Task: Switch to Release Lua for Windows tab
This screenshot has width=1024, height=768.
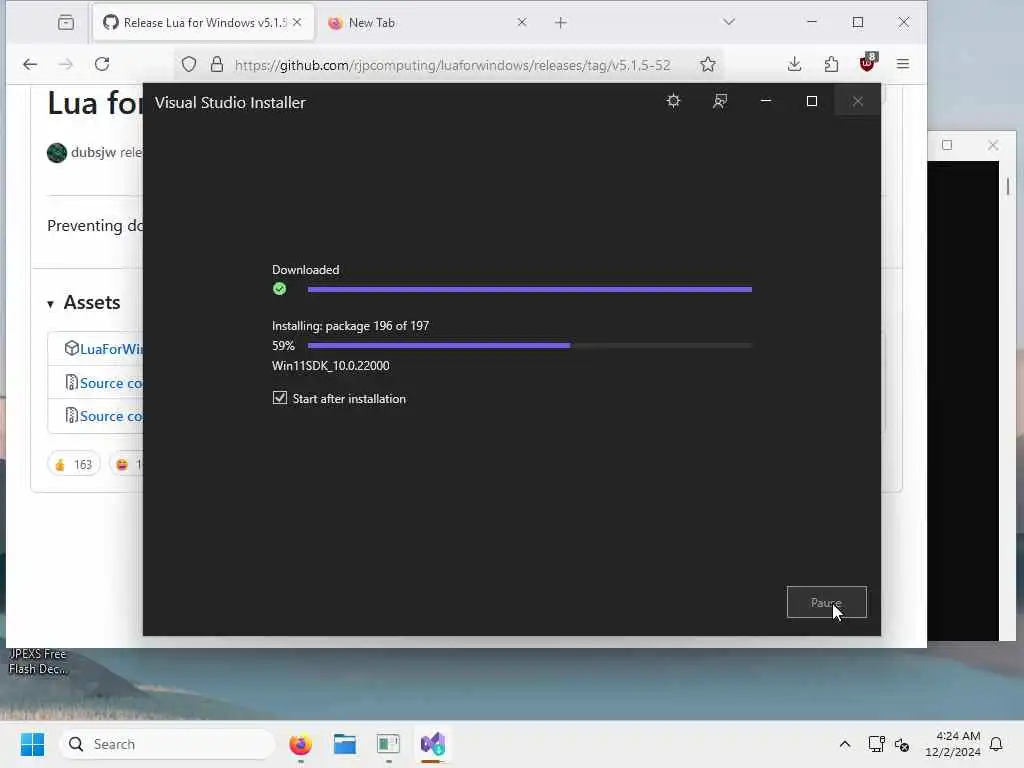Action: pos(204,23)
